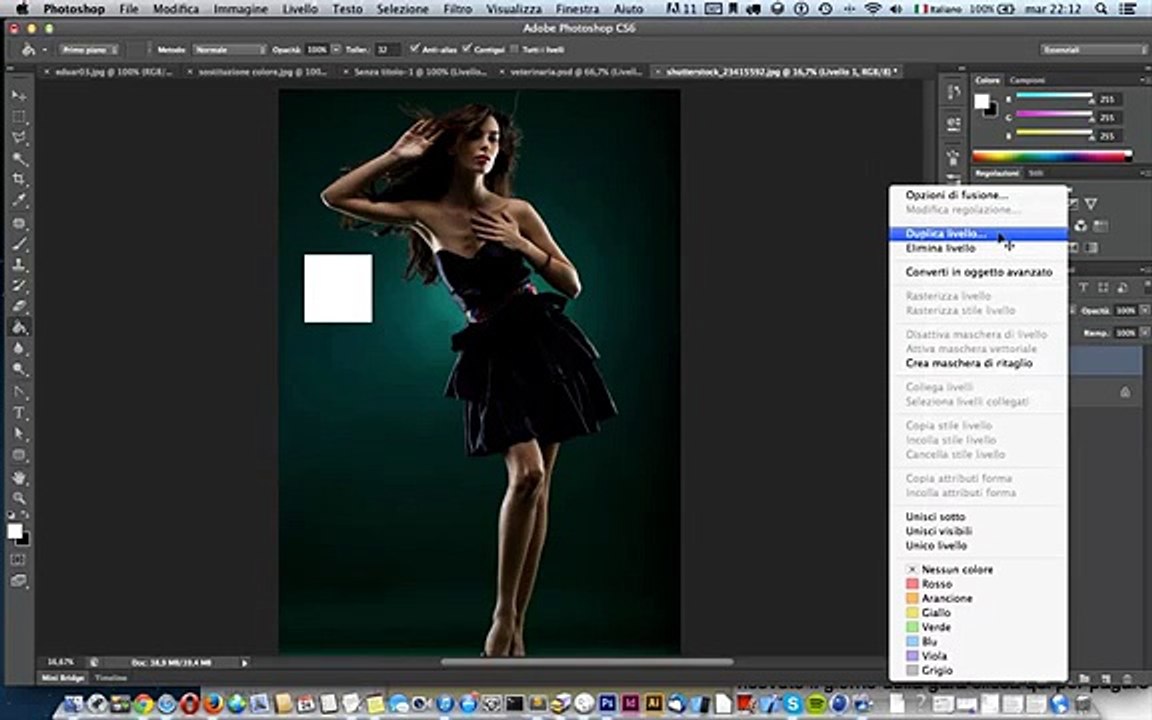1152x720 pixels.
Task: Switch to the Mini Bridge tab
Action: [x=62, y=678]
